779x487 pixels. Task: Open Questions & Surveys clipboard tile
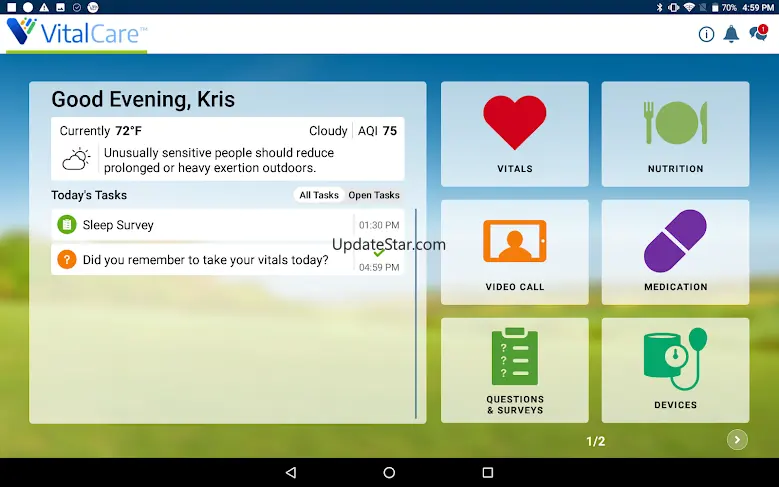(x=515, y=370)
